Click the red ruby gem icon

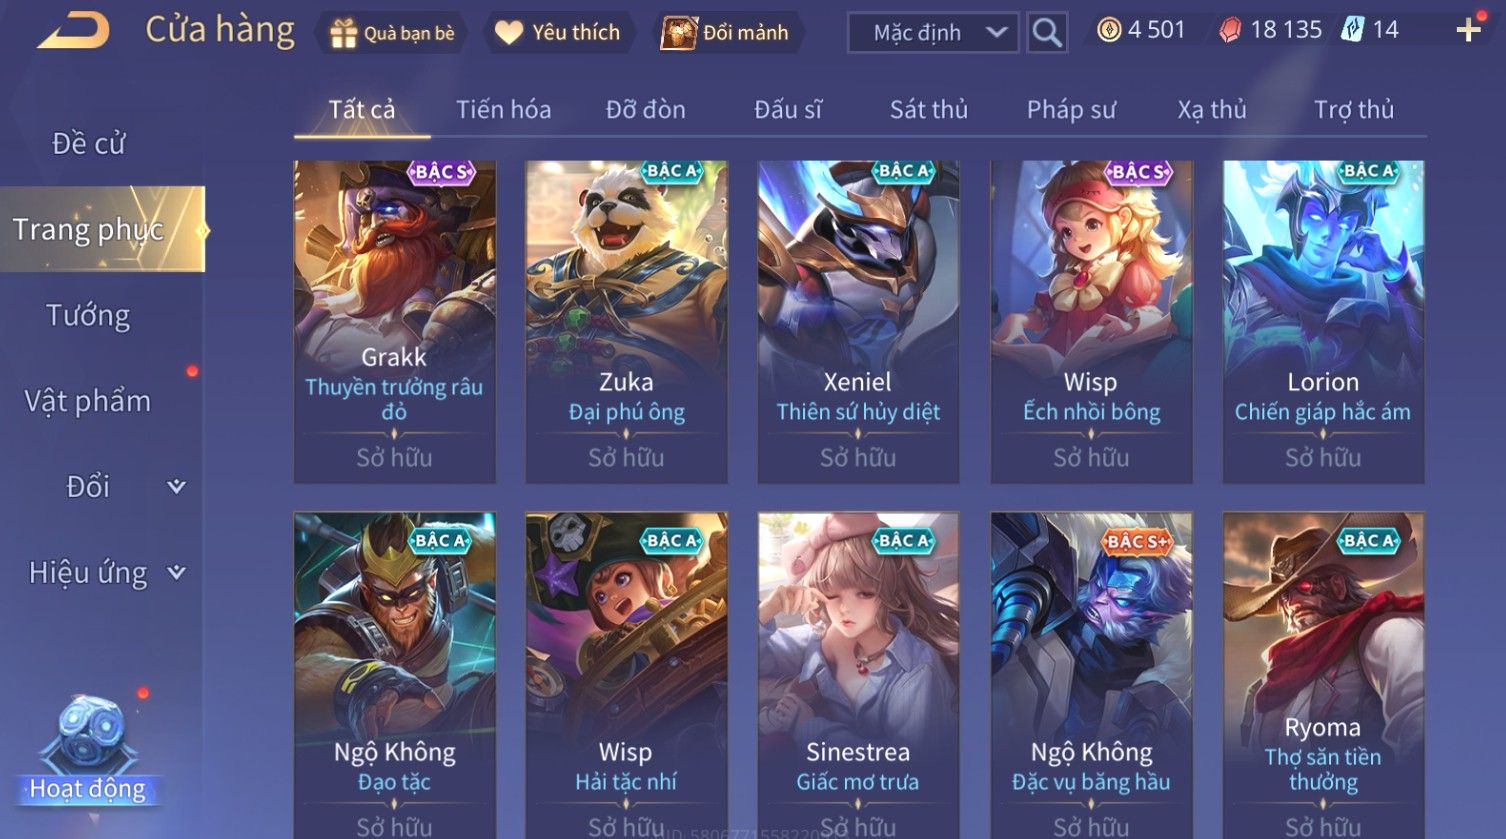click(1230, 30)
